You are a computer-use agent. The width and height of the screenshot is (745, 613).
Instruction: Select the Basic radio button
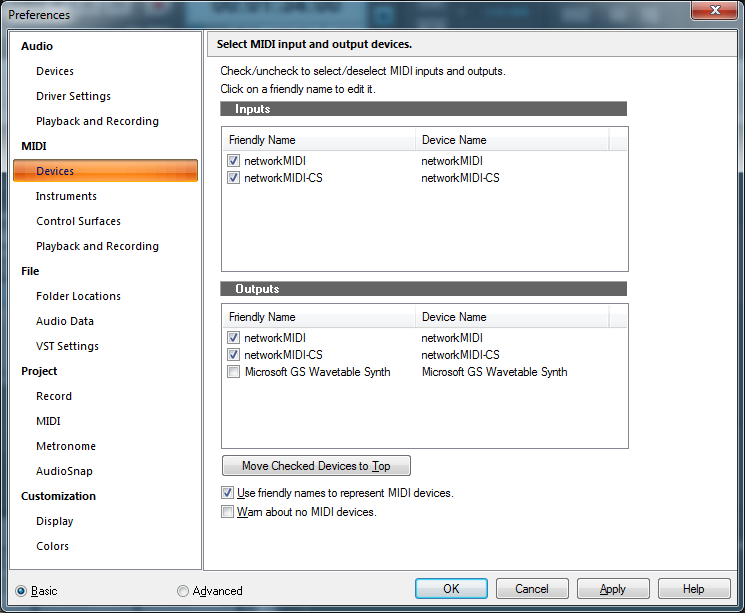[x=21, y=591]
